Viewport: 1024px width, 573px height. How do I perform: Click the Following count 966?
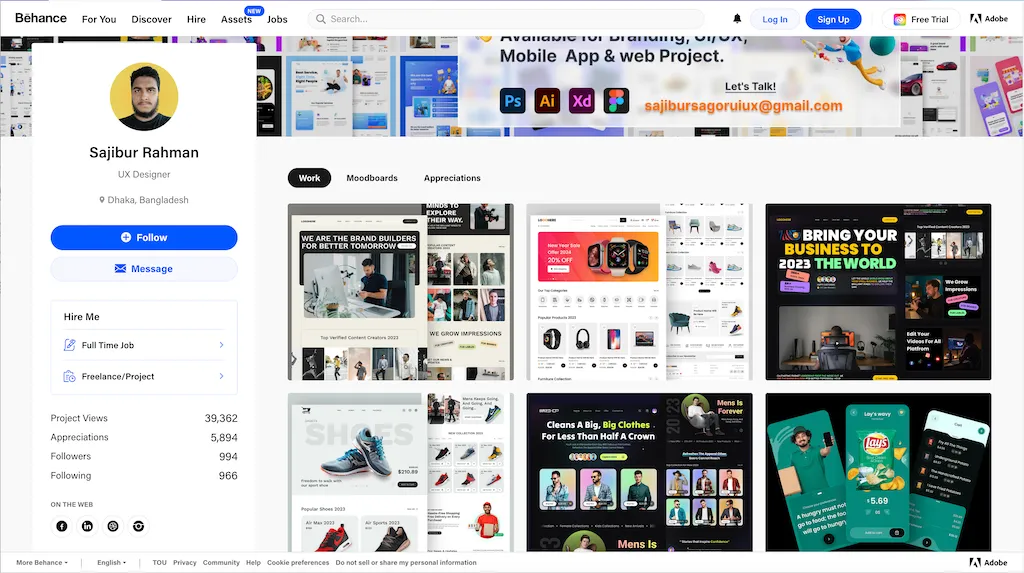click(228, 476)
